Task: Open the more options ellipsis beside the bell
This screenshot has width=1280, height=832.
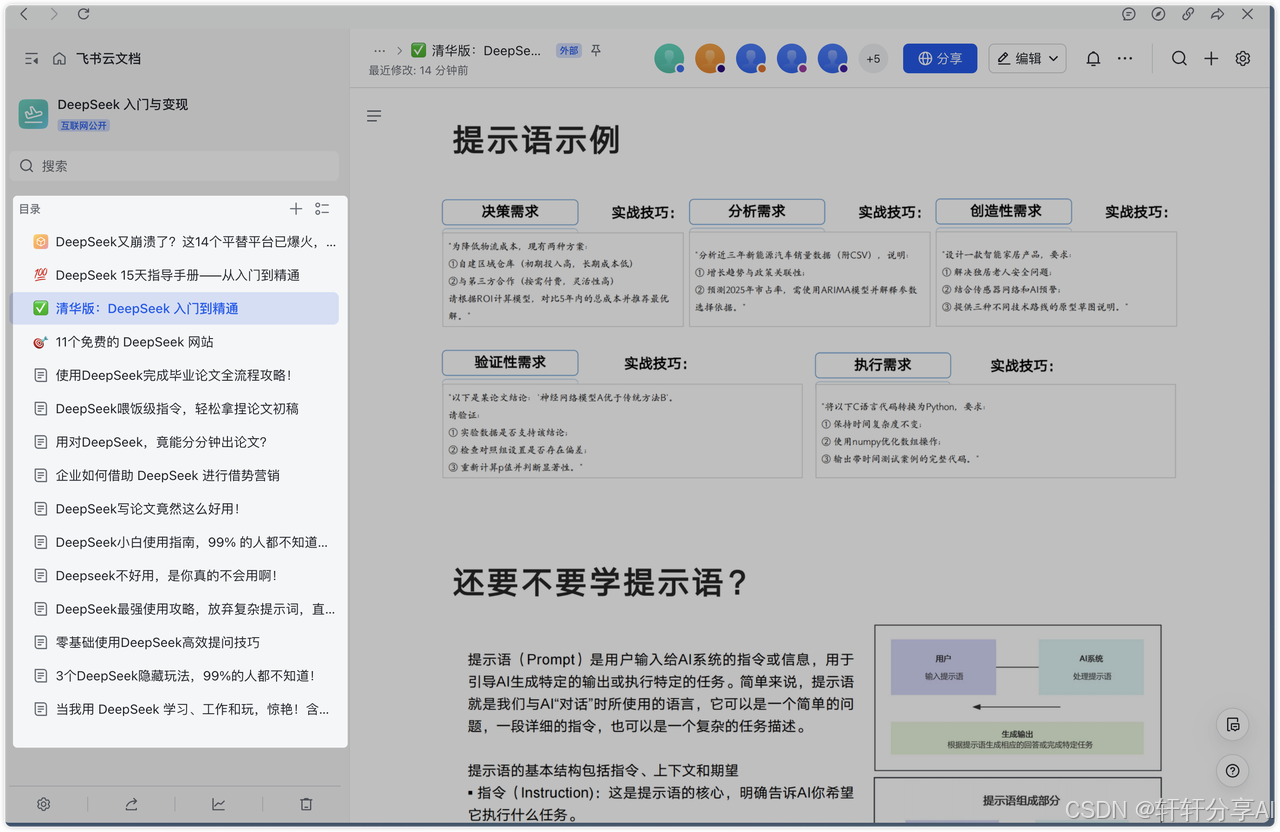Action: pyautogui.click(x=1125, y=59)
